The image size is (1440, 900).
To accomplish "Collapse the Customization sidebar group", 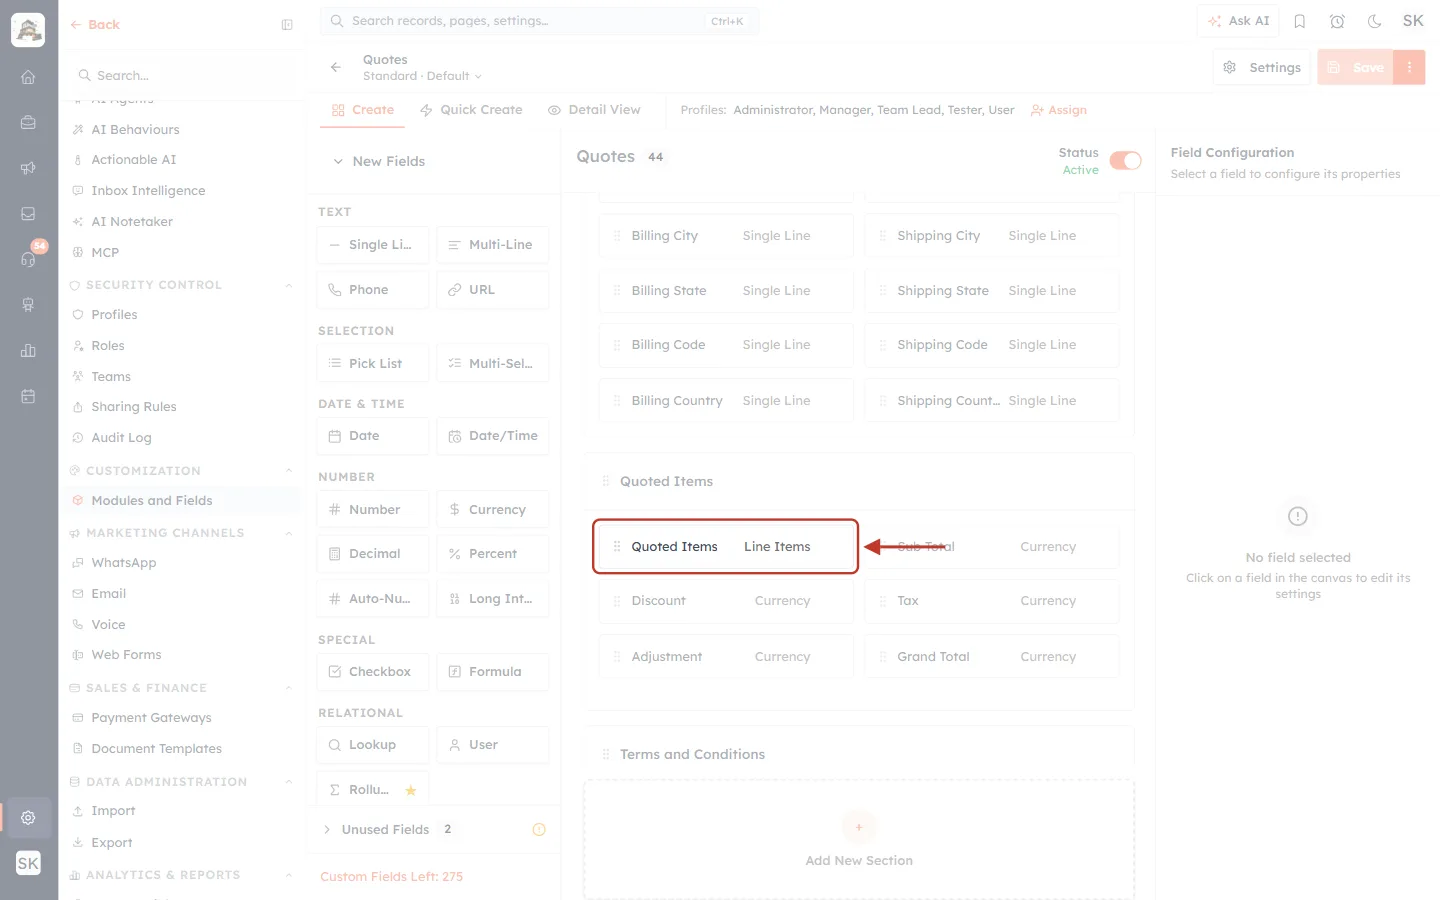I will 289,471.
